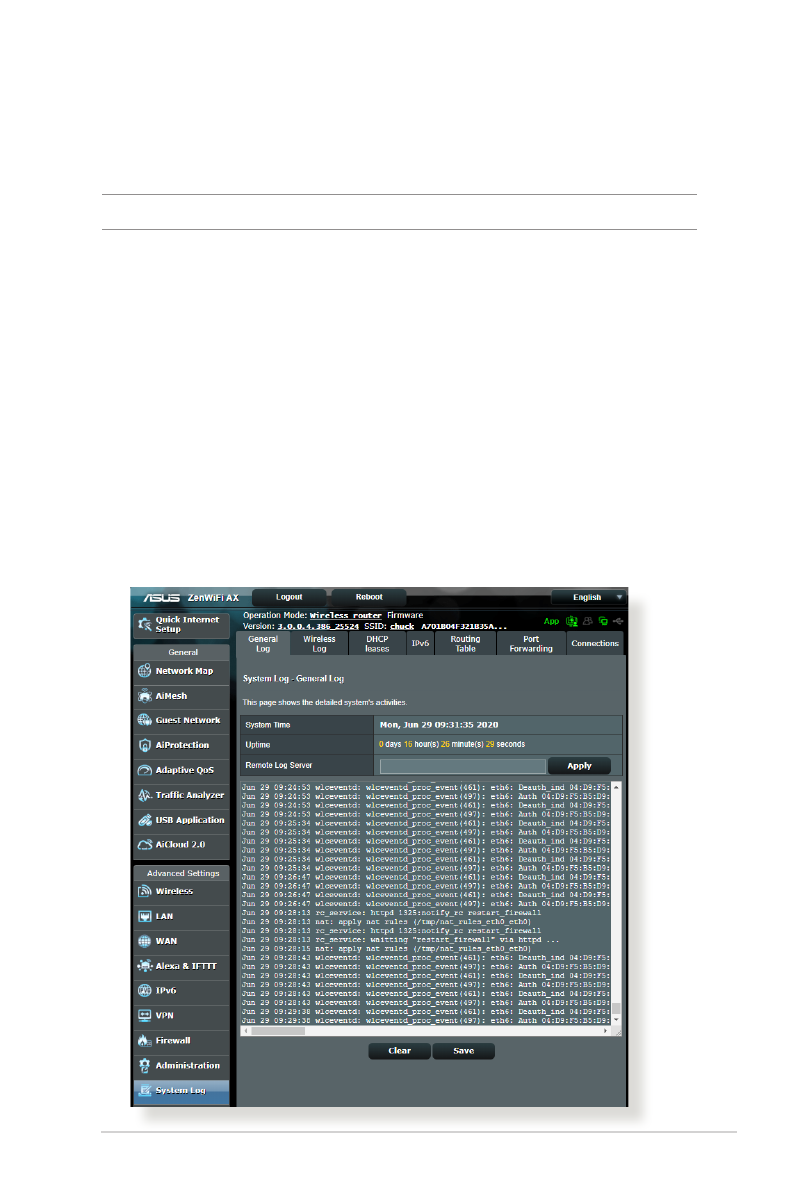Open the AiCloud 2.0 cloud icon
The height and width of the screenshot is (1196, 794).
pos(144,845)
